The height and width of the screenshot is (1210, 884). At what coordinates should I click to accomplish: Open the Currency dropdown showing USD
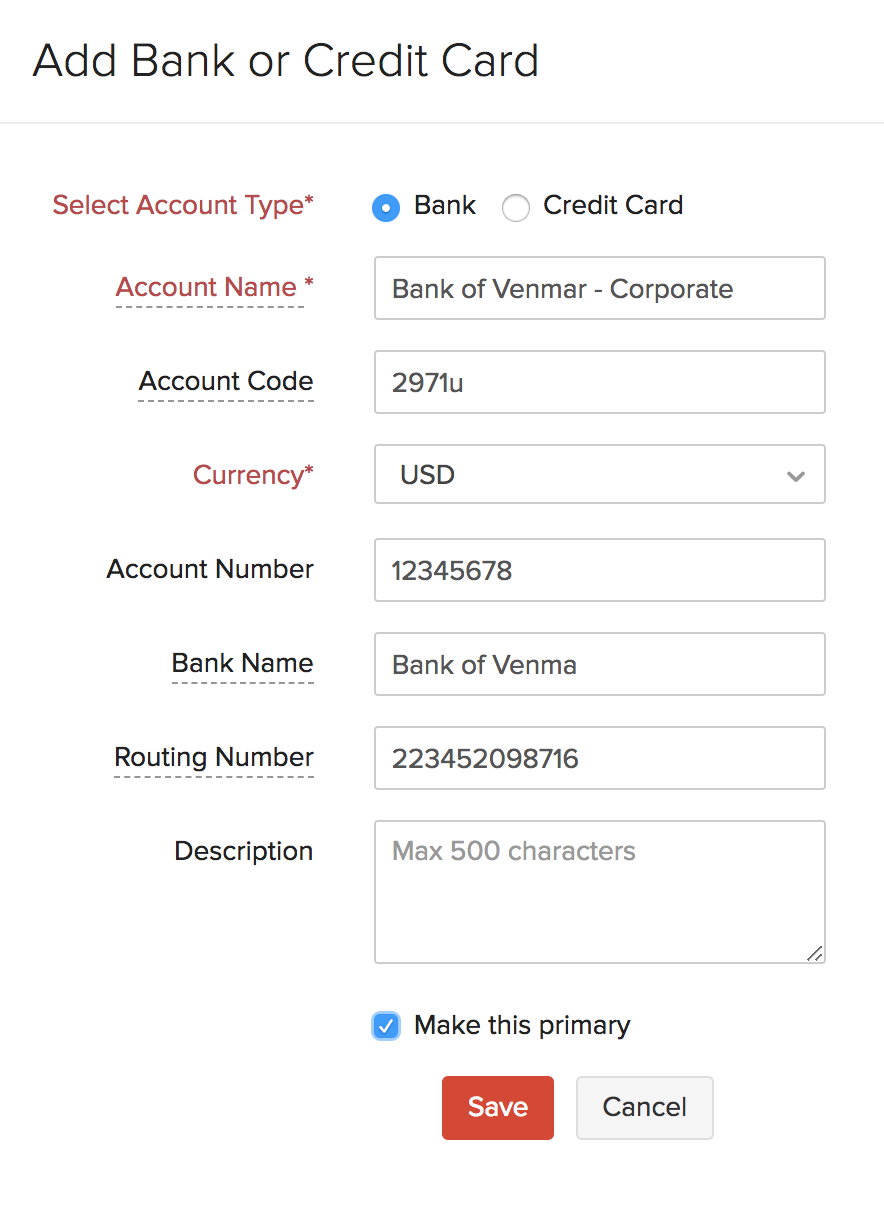[599, 474]
